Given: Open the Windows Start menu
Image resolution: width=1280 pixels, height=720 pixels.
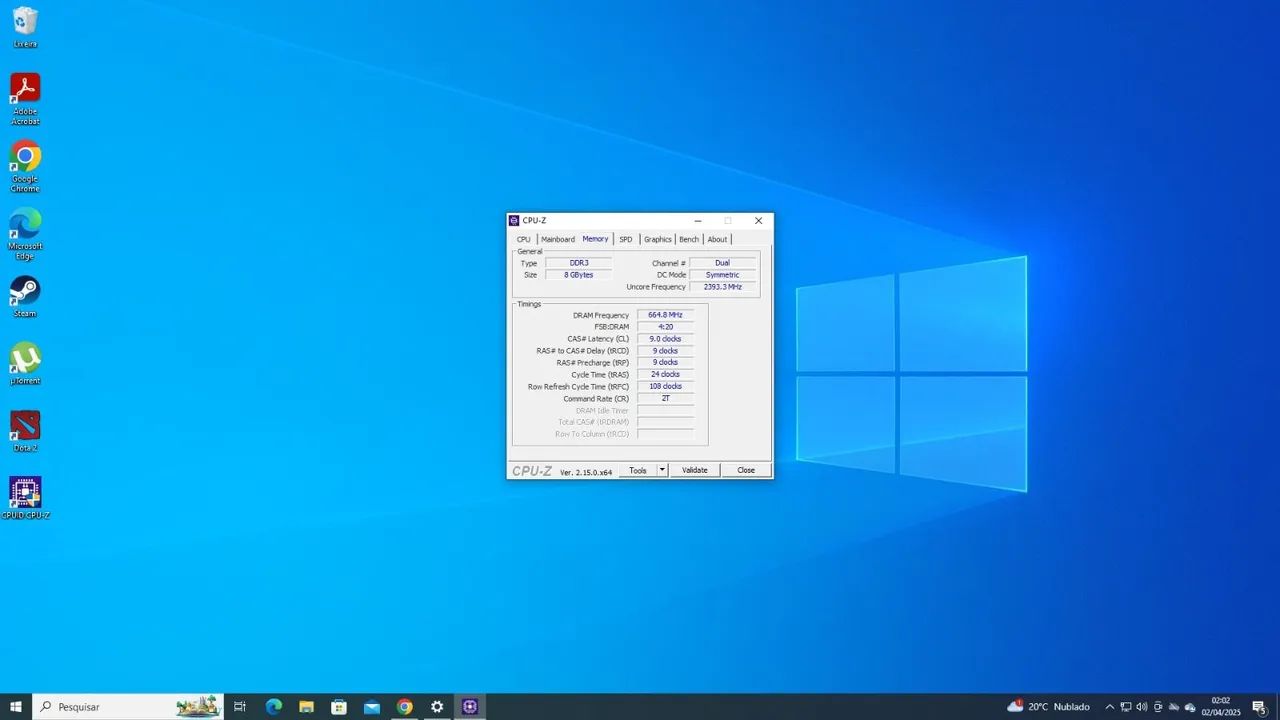Looking at the screenshot, I should pos(16,707).
